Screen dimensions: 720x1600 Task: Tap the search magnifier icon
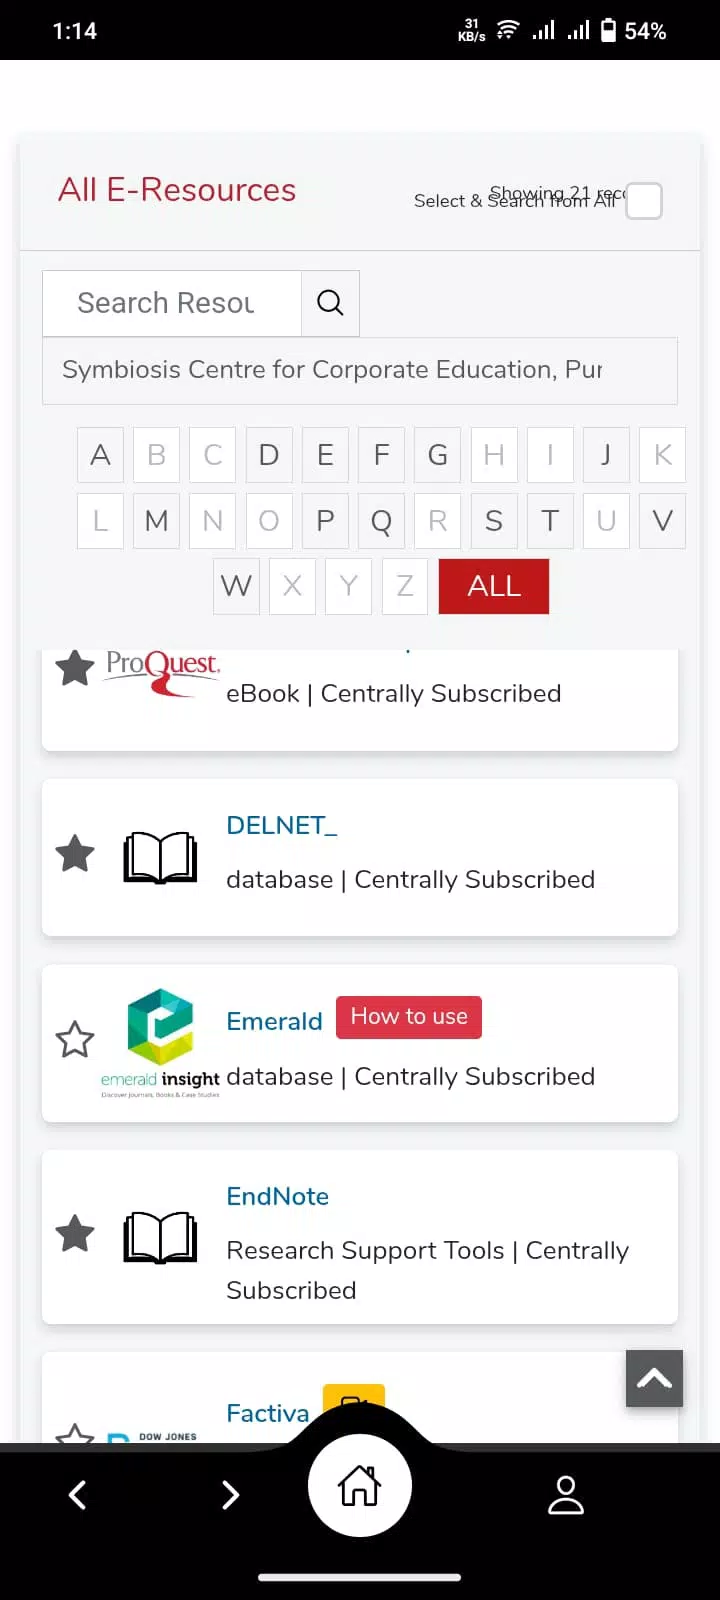coord(330,303)
